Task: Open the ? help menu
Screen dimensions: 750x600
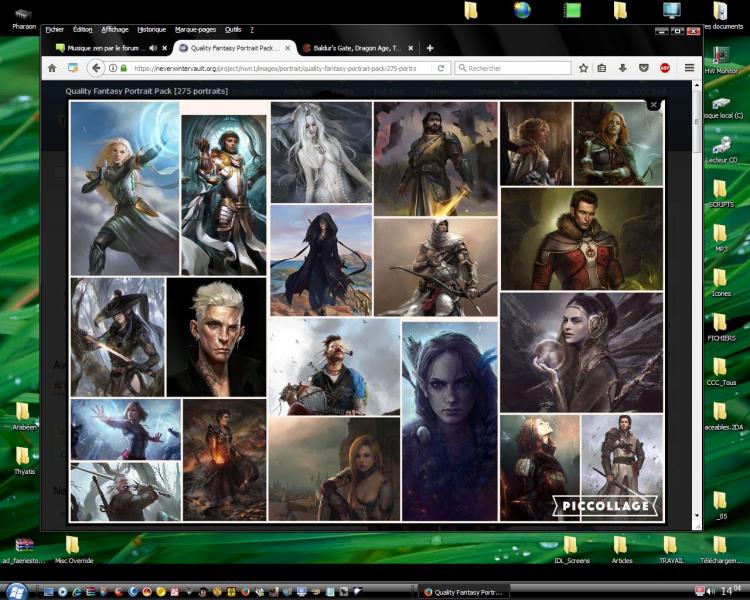Action: tap(252, 30)
